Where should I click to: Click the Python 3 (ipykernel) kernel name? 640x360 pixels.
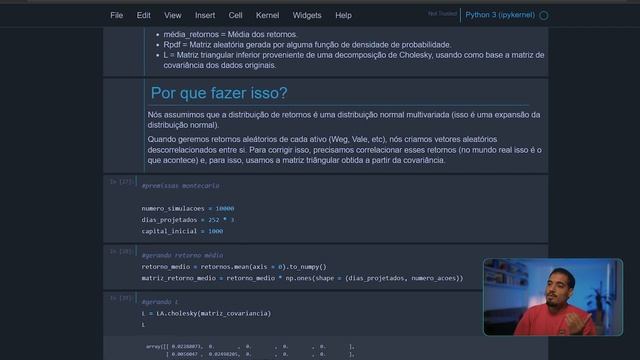click(500, 15)
